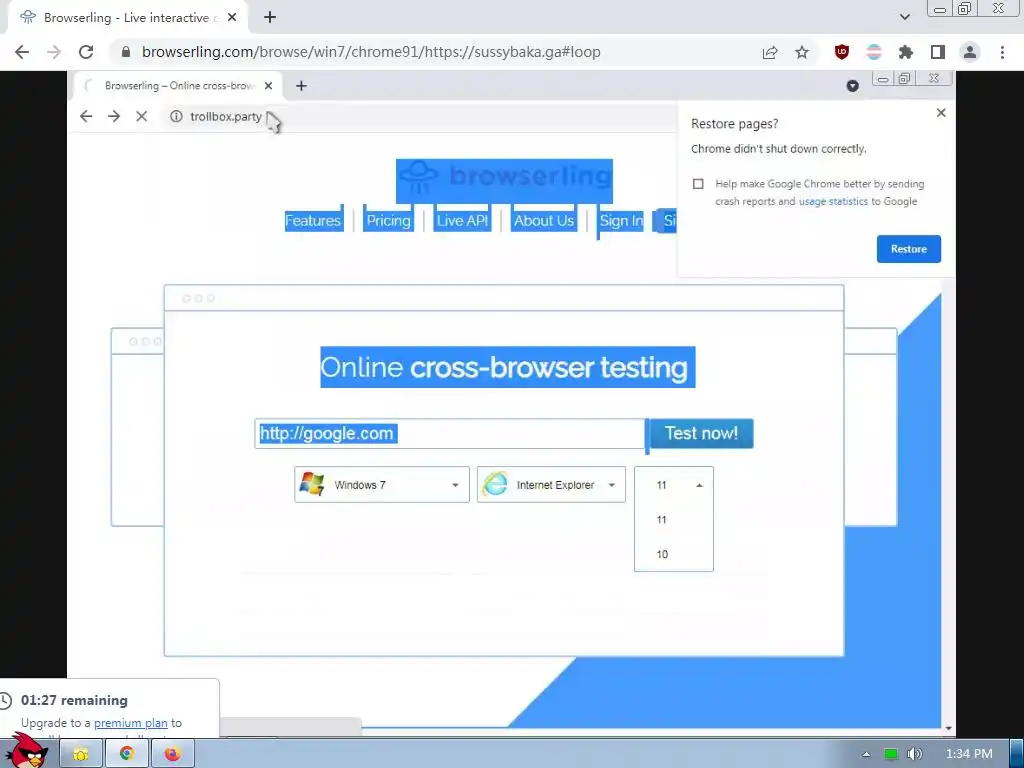Click the http://google.com URL field
Viewport: 1024px width, 768px height.
[449, 434]
